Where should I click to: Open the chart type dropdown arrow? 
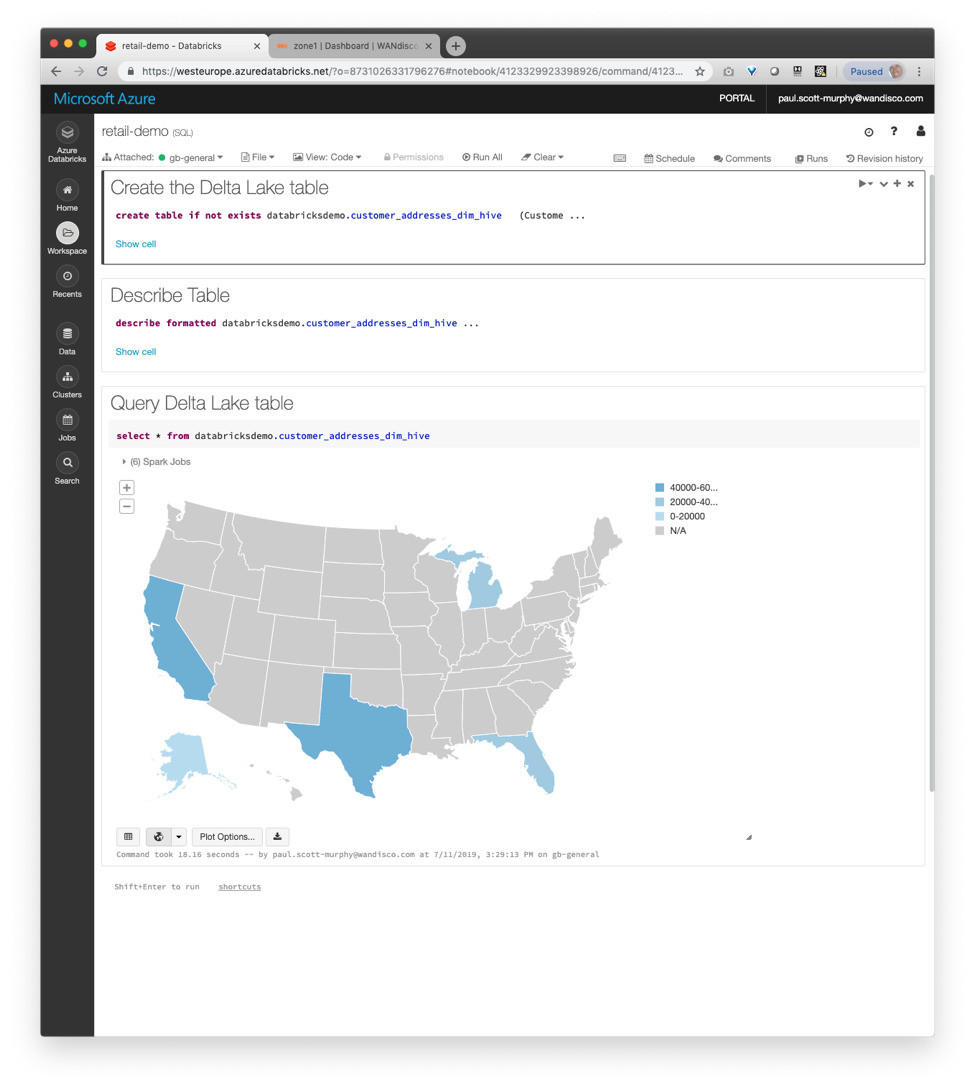pos(179,837)
